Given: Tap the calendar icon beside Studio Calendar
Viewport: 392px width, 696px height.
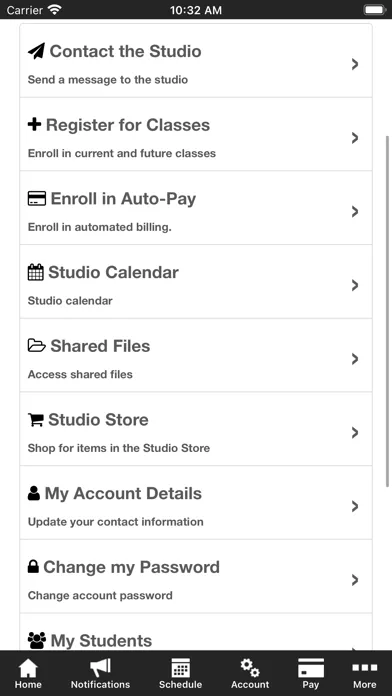Looking at the screenshot, I should point(36,272).
